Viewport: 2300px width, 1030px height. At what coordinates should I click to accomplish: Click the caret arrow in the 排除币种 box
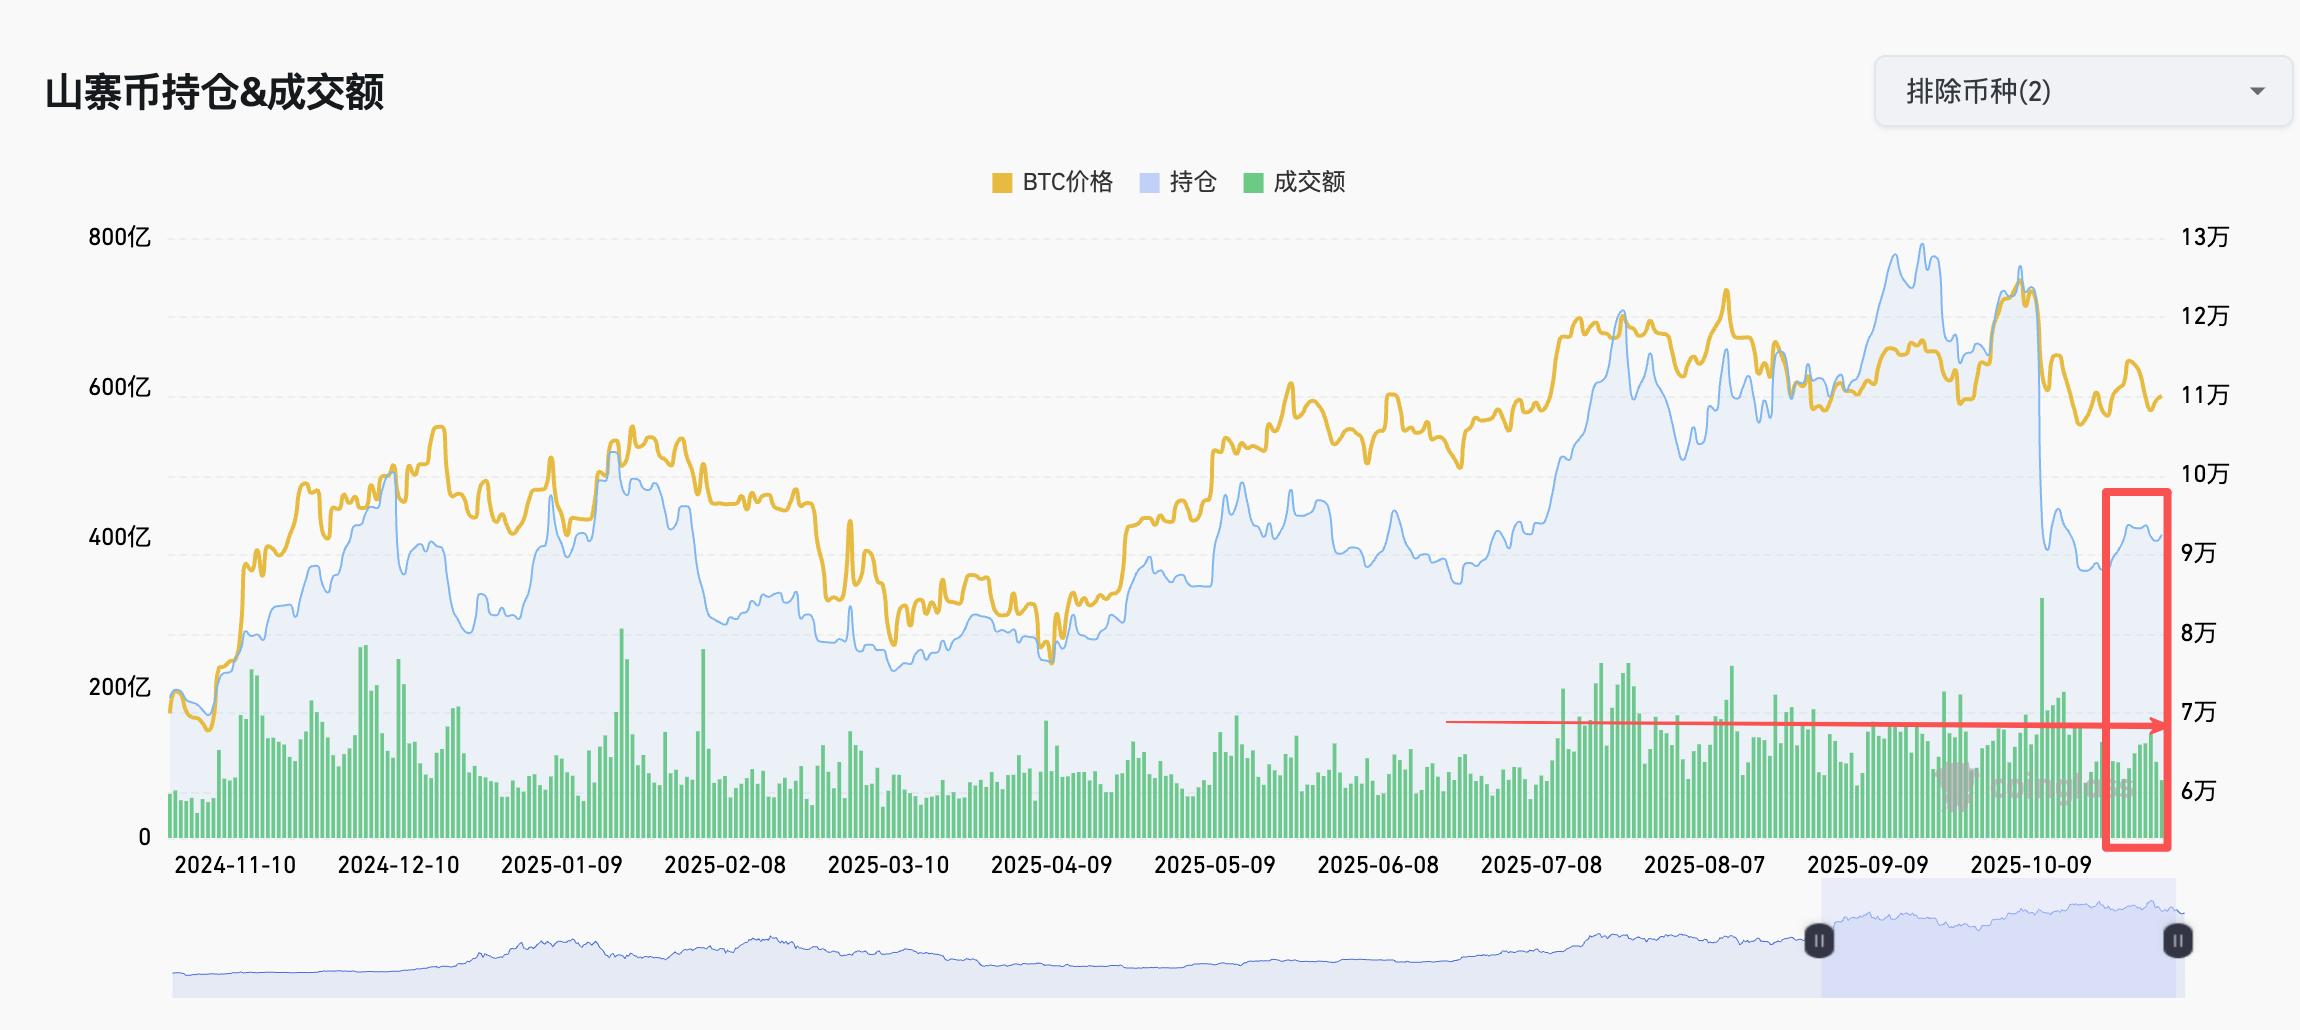tap(2256, 92)
